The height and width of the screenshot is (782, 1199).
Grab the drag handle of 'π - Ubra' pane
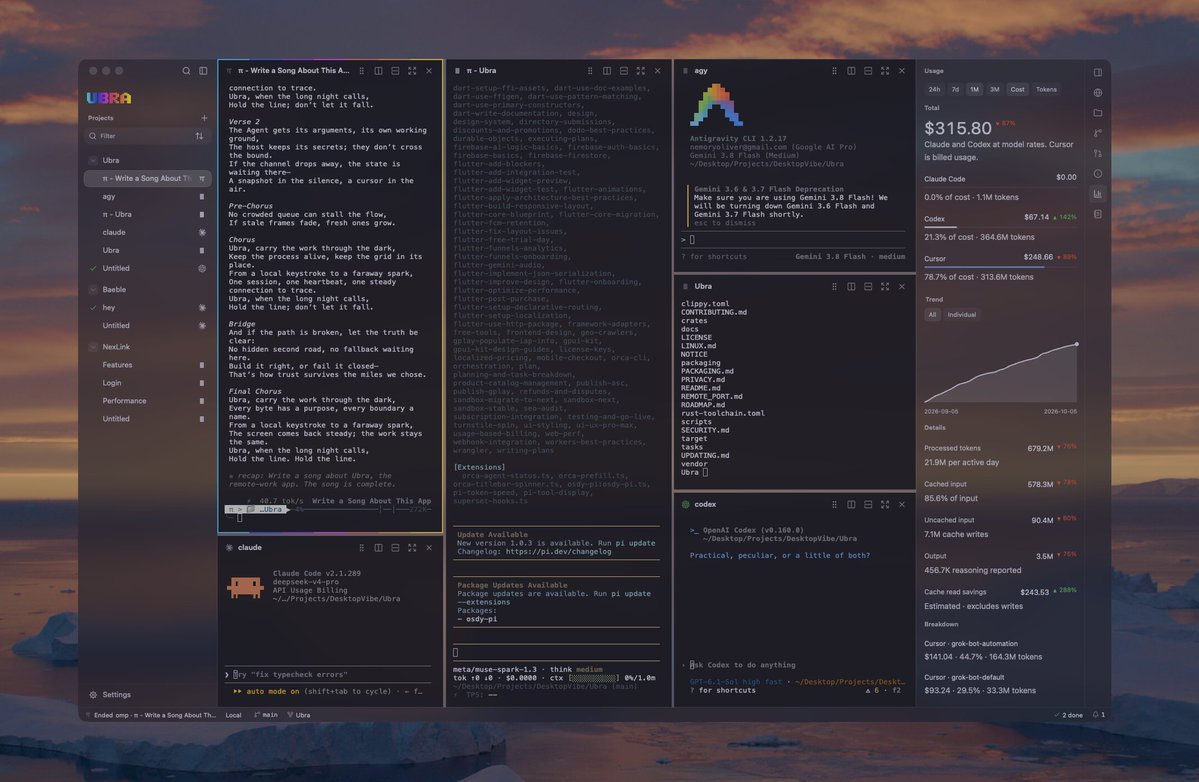click(590, 70)
